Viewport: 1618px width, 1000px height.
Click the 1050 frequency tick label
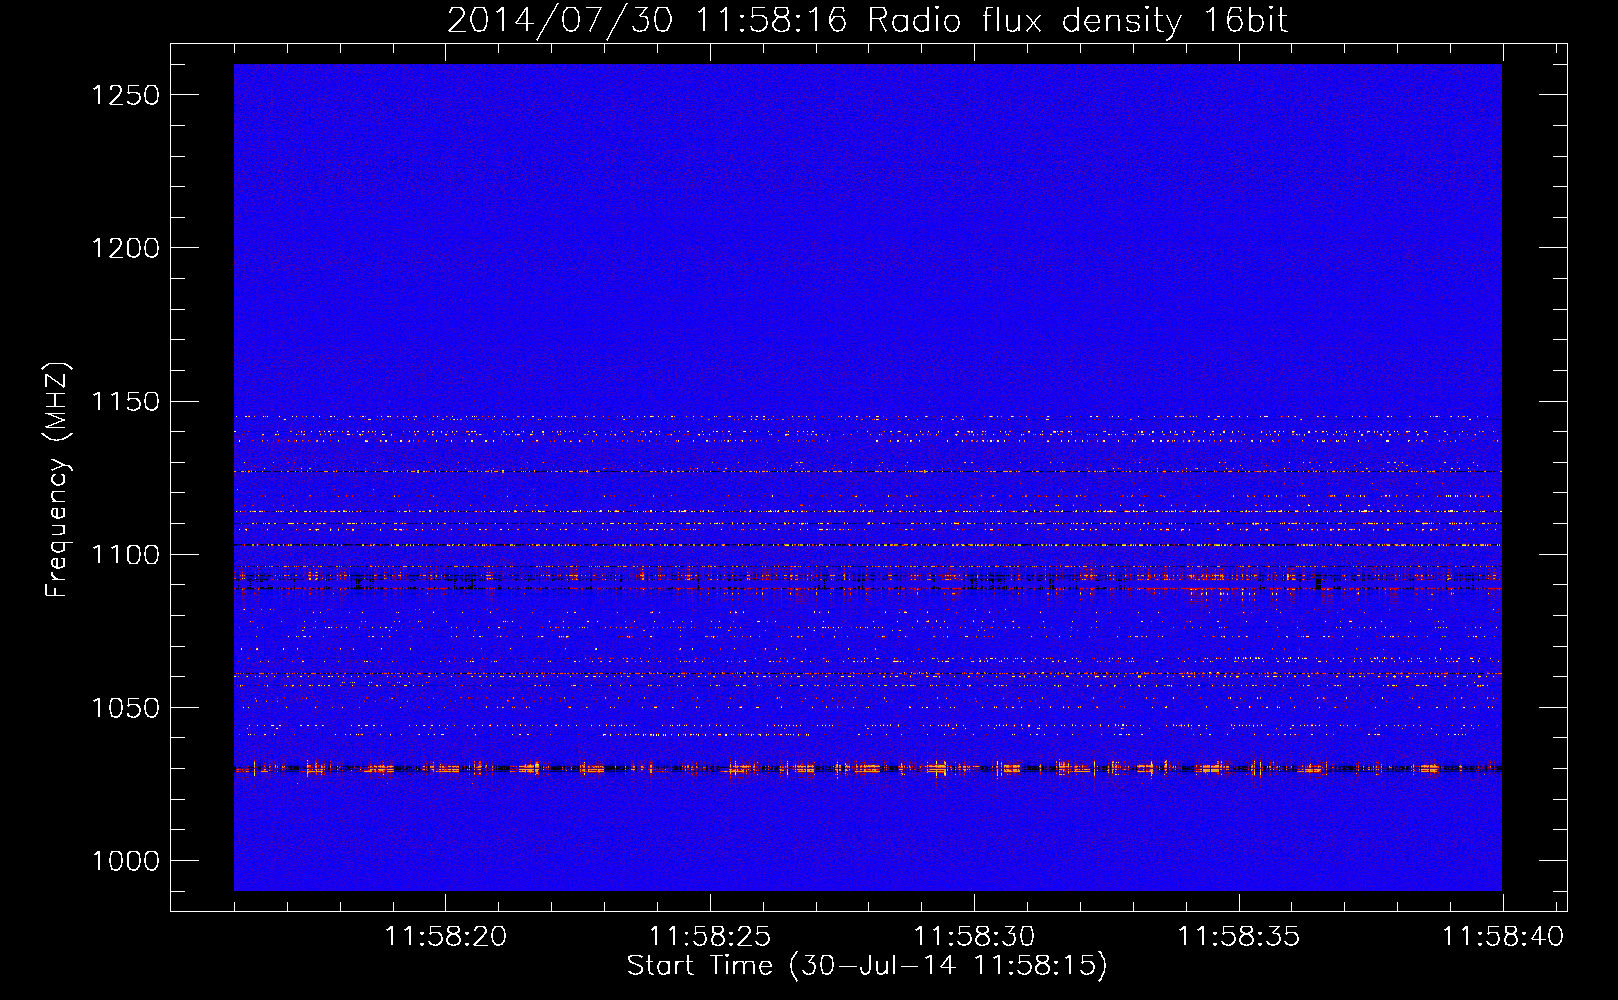125,708
